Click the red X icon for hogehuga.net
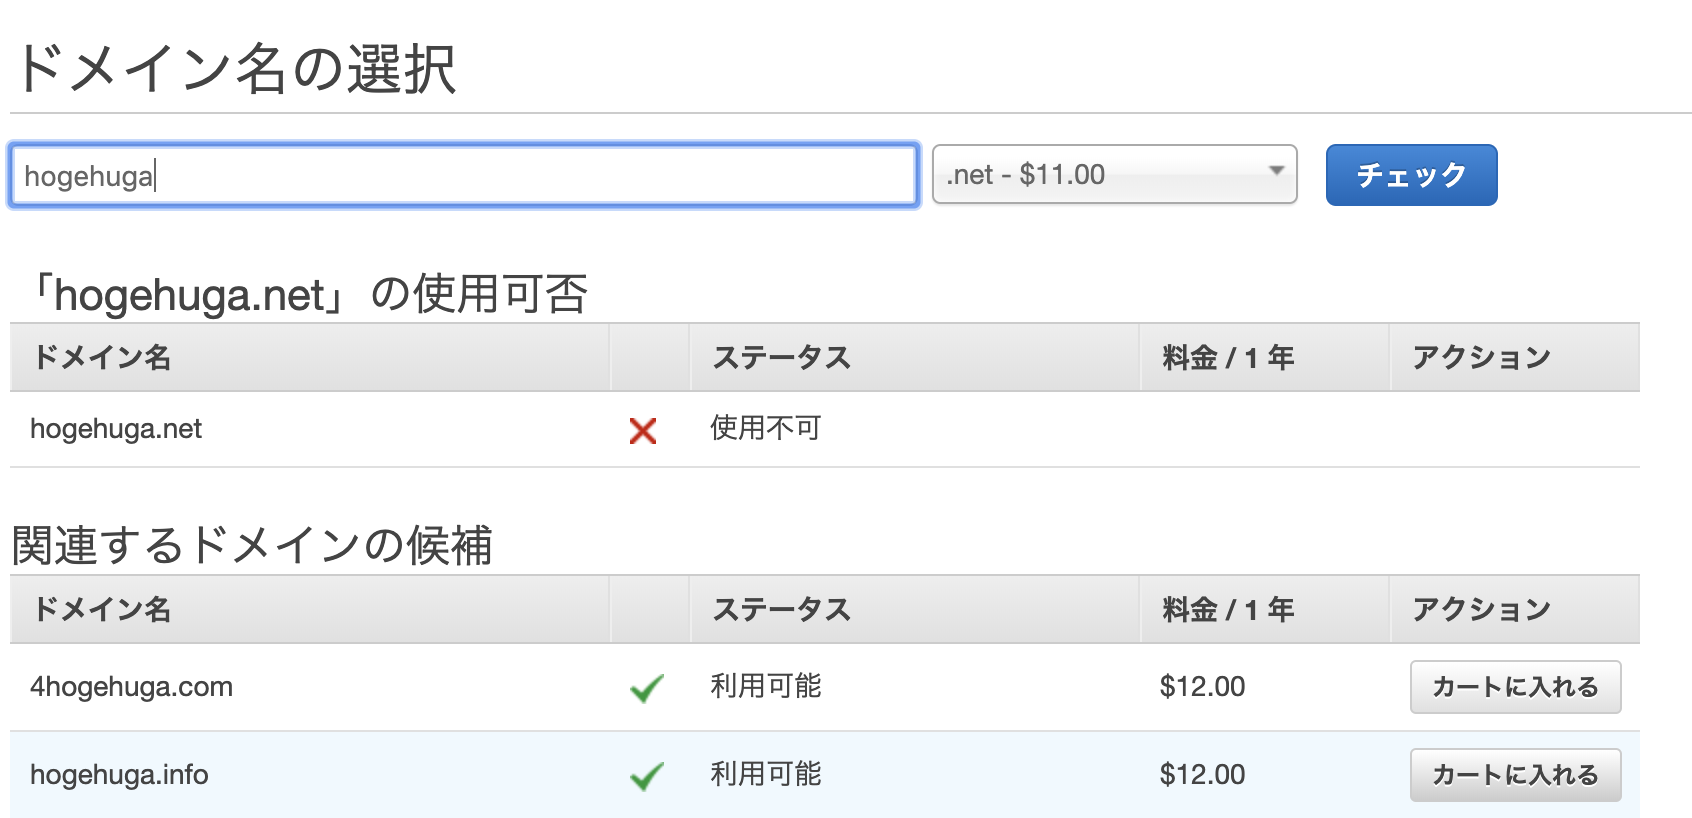The image size is (1692, 818). tap(643, 431)
